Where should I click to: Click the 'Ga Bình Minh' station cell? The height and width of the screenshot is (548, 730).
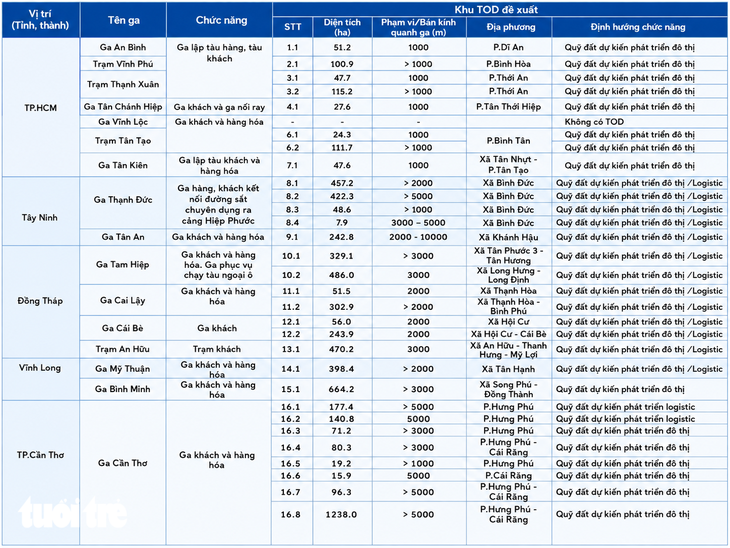pyautogui.click(x=123, y=389)
